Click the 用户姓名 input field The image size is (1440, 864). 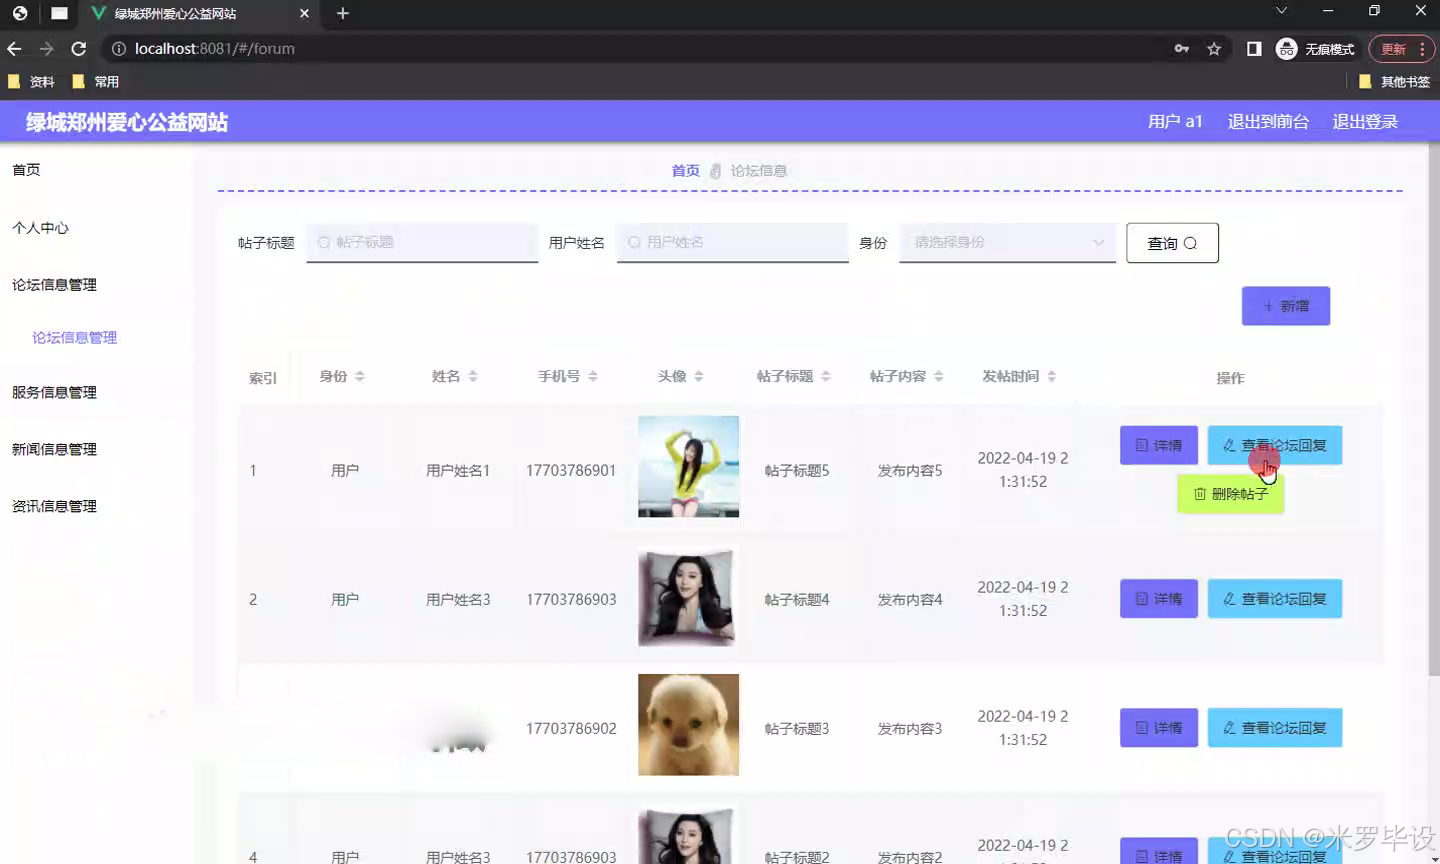point(732,242)
